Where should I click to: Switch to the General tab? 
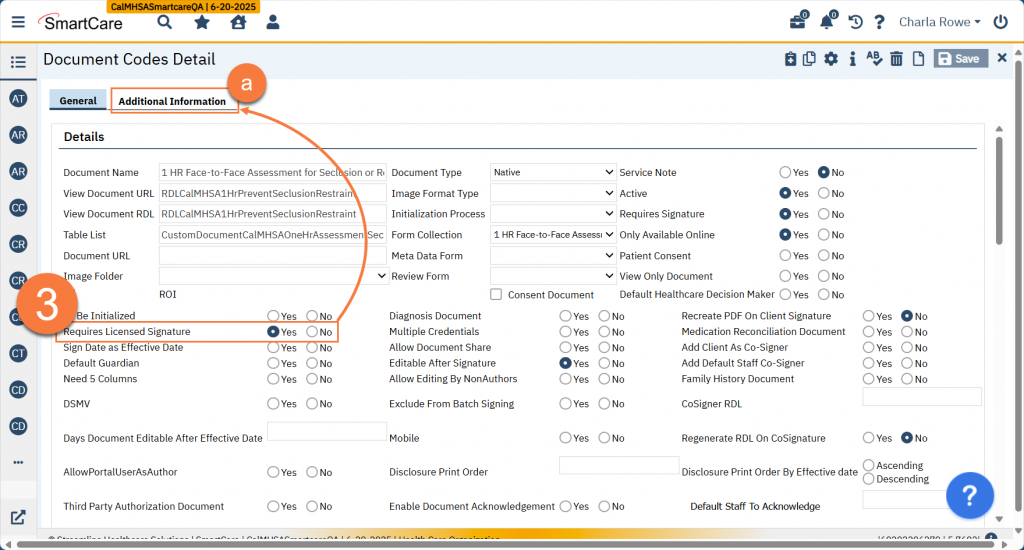pos(78,101)
